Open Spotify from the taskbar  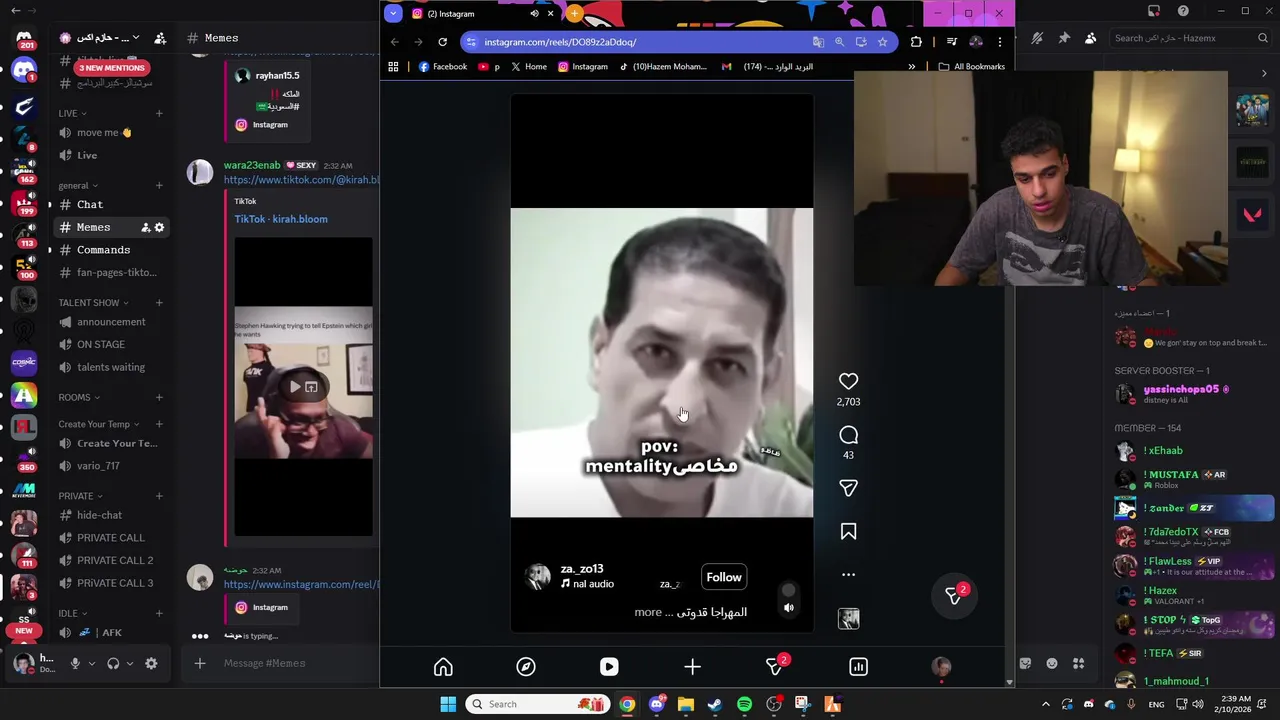(744, 704)
